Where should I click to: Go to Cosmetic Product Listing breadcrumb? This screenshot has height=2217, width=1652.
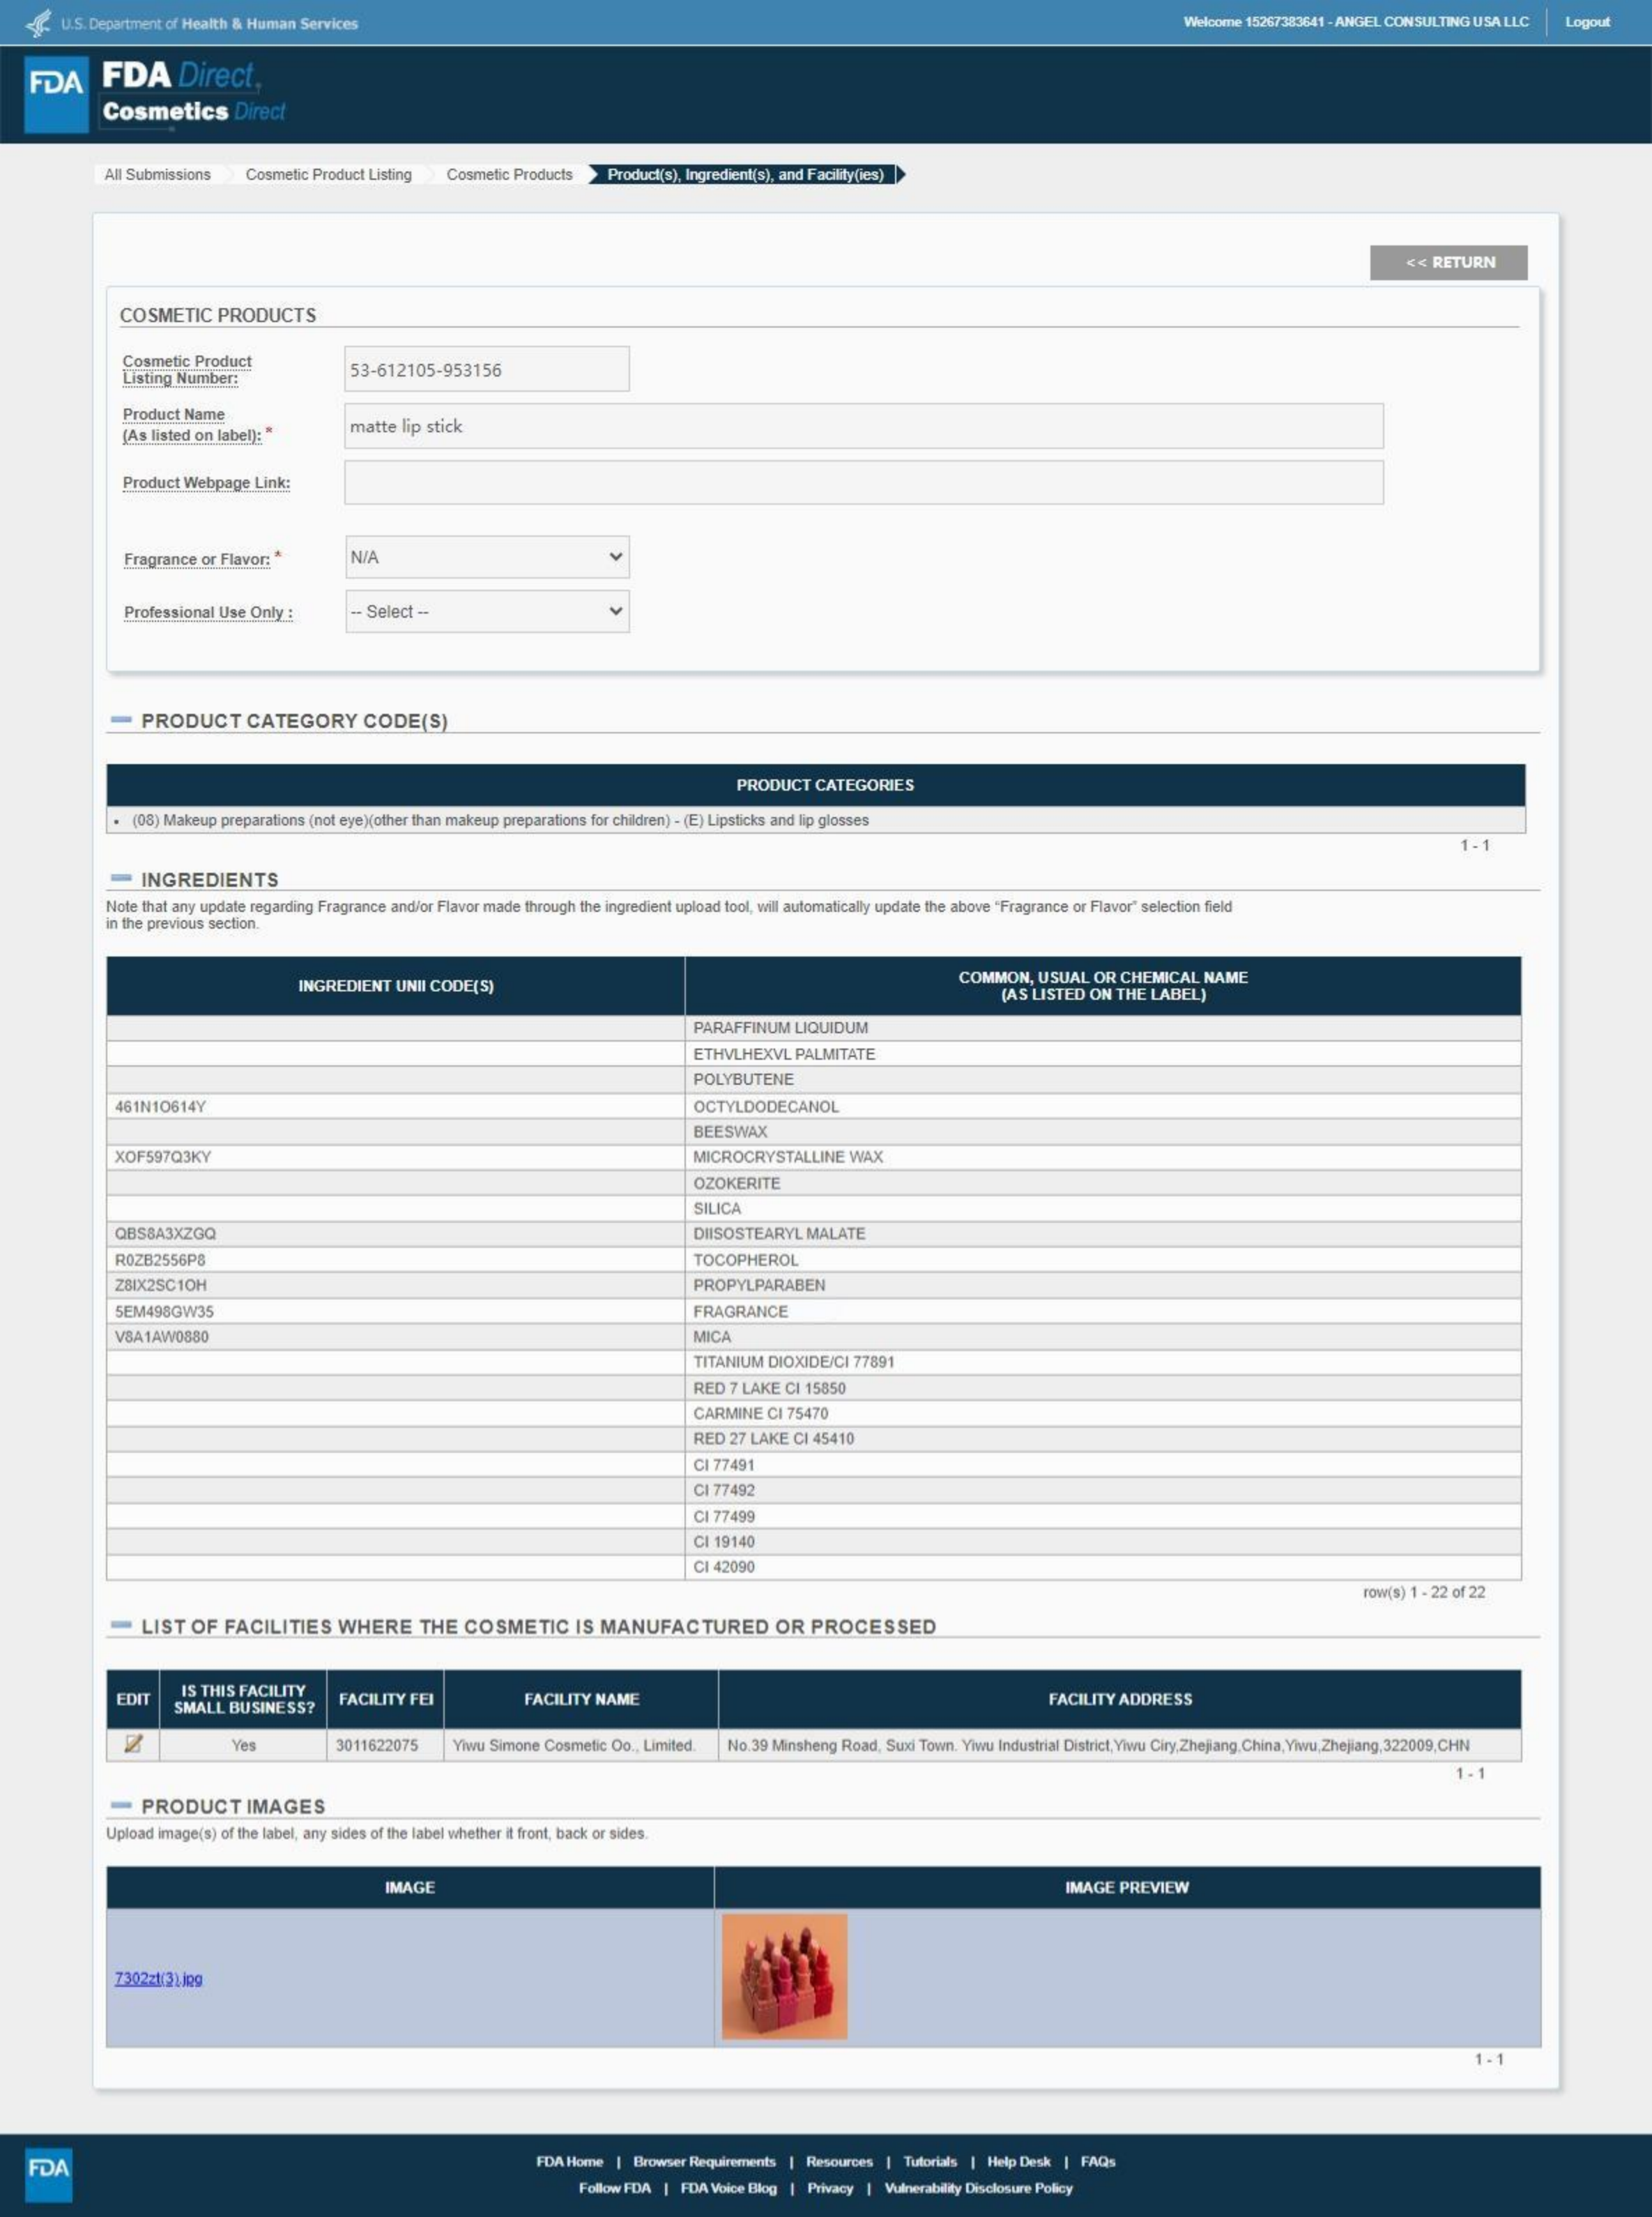tap(328, 174)
